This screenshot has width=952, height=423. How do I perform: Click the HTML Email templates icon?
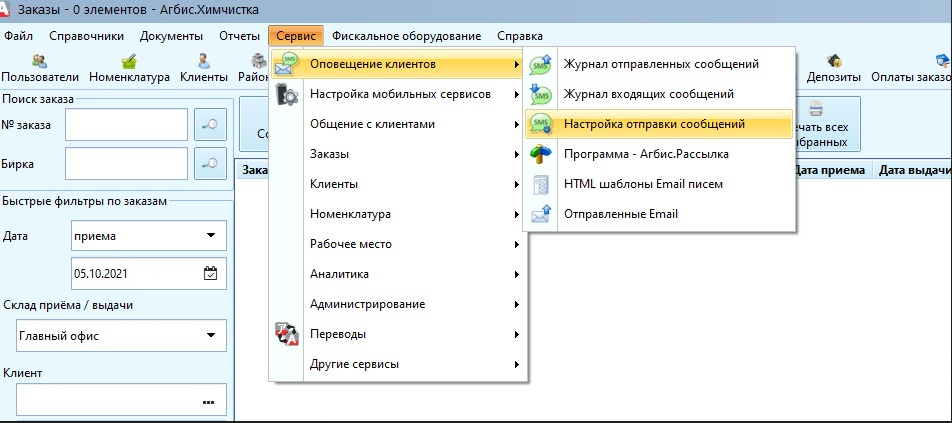click(540, 184)
